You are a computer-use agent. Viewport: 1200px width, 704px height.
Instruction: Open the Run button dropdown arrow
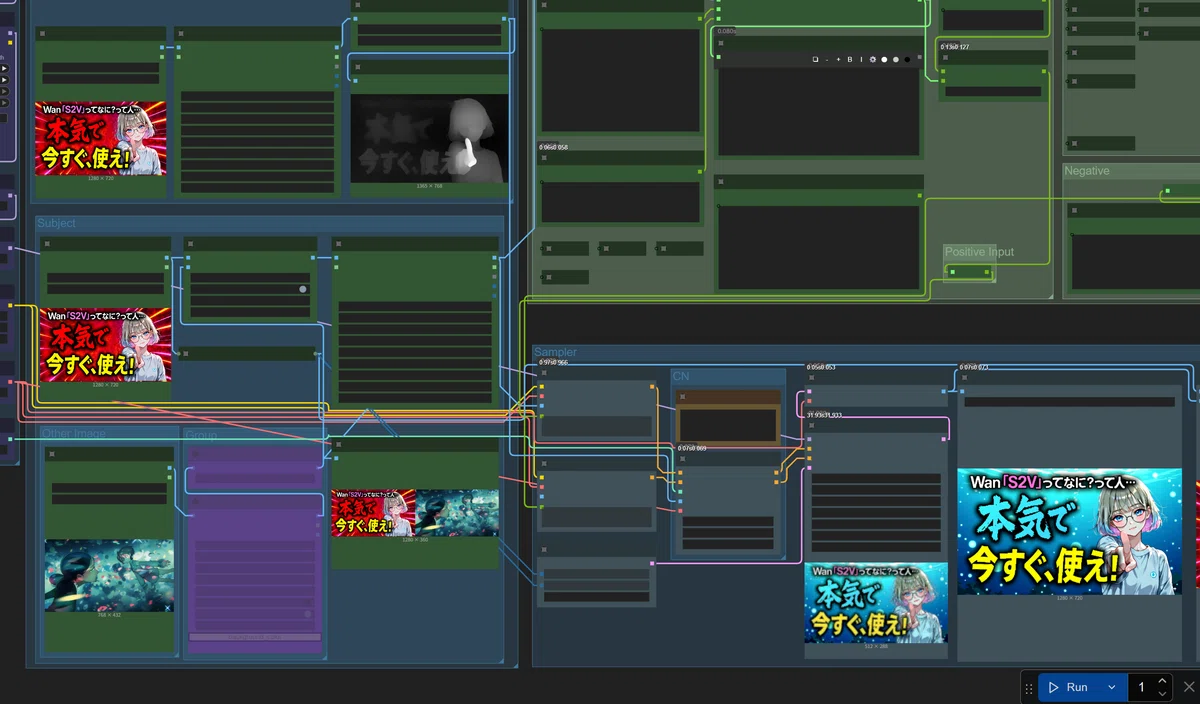coord(1111,687)
